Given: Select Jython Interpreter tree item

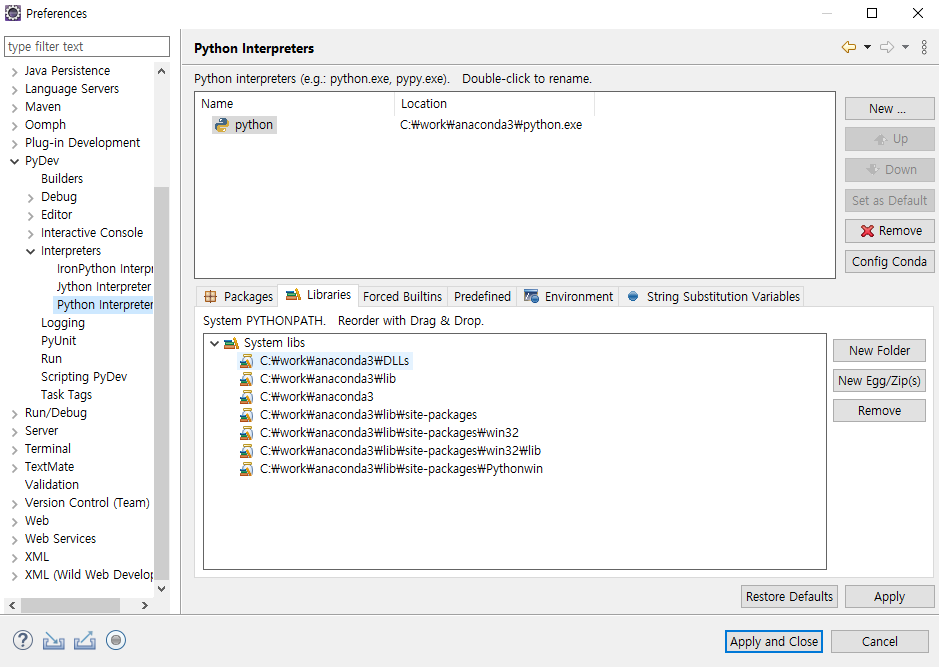Looking at the screenshot, I should tap(104, 287).
